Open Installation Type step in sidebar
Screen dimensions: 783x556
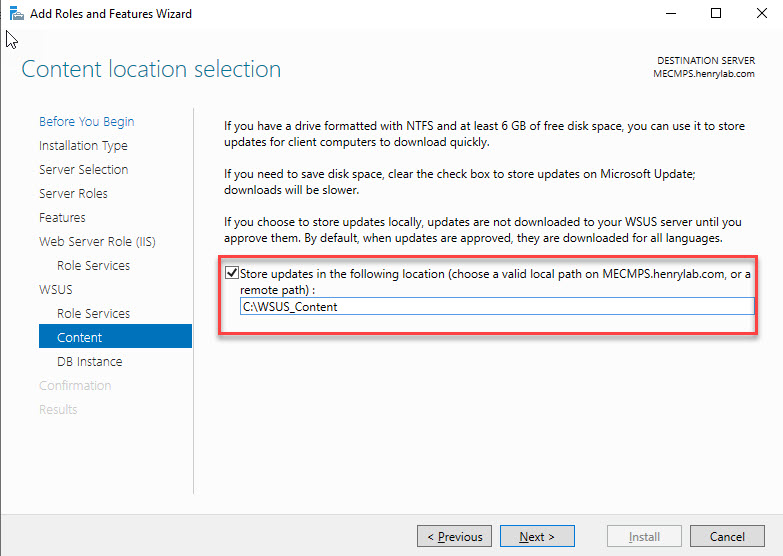point(83,146)
